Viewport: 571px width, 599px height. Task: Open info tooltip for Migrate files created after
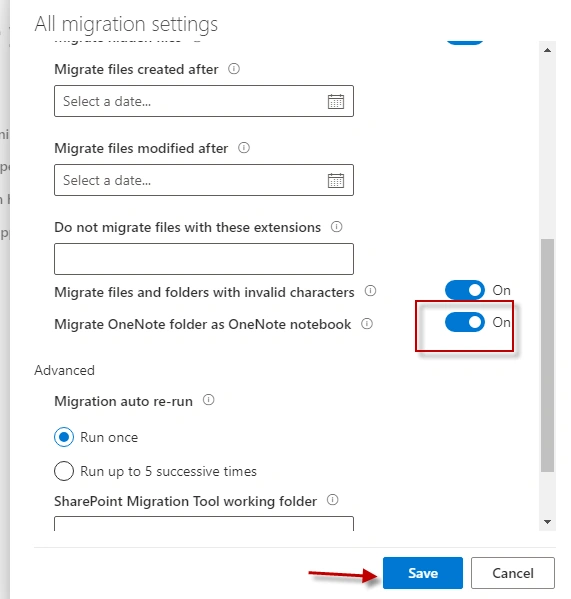click(x=234, y=69)
